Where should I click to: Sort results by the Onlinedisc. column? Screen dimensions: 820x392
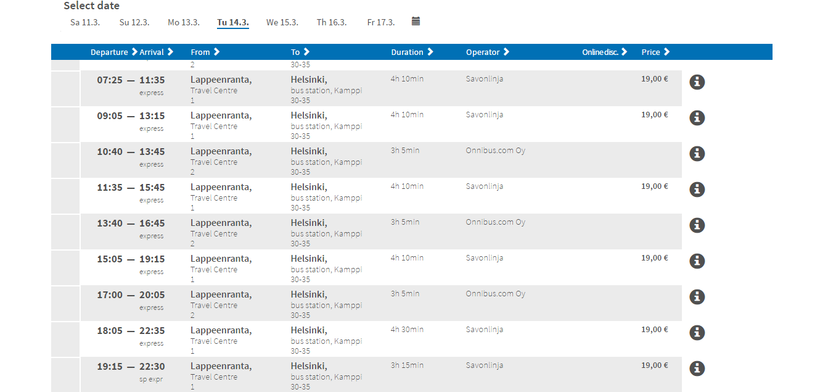click(x=605, y=52)
